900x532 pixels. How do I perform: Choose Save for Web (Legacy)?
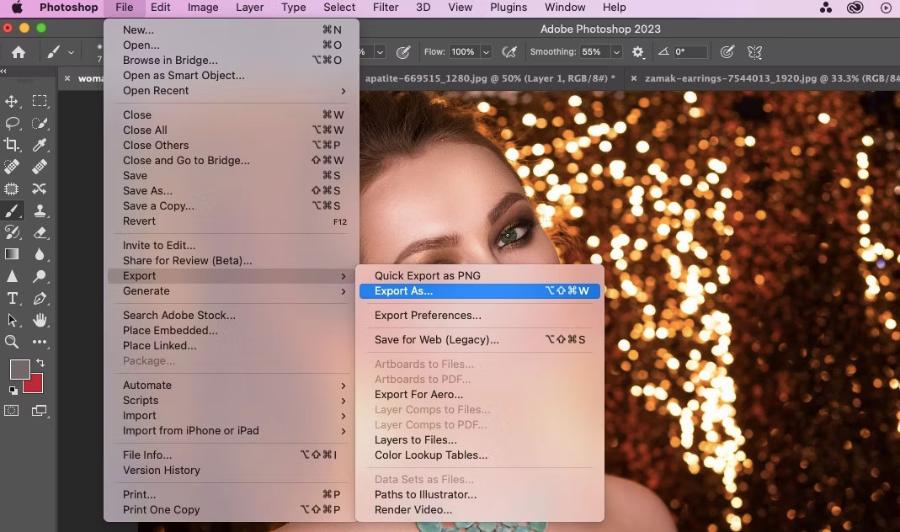[x=436, y=340]
